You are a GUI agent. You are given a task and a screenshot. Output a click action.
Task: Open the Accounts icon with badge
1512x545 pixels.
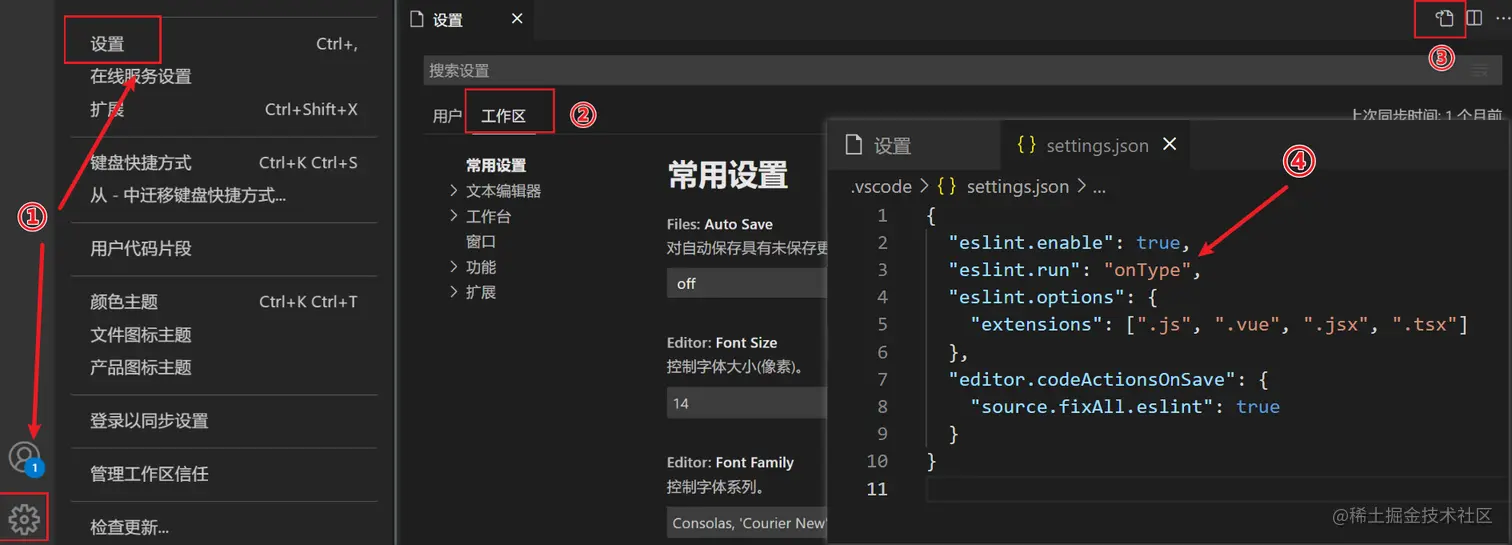click(25, 458)
